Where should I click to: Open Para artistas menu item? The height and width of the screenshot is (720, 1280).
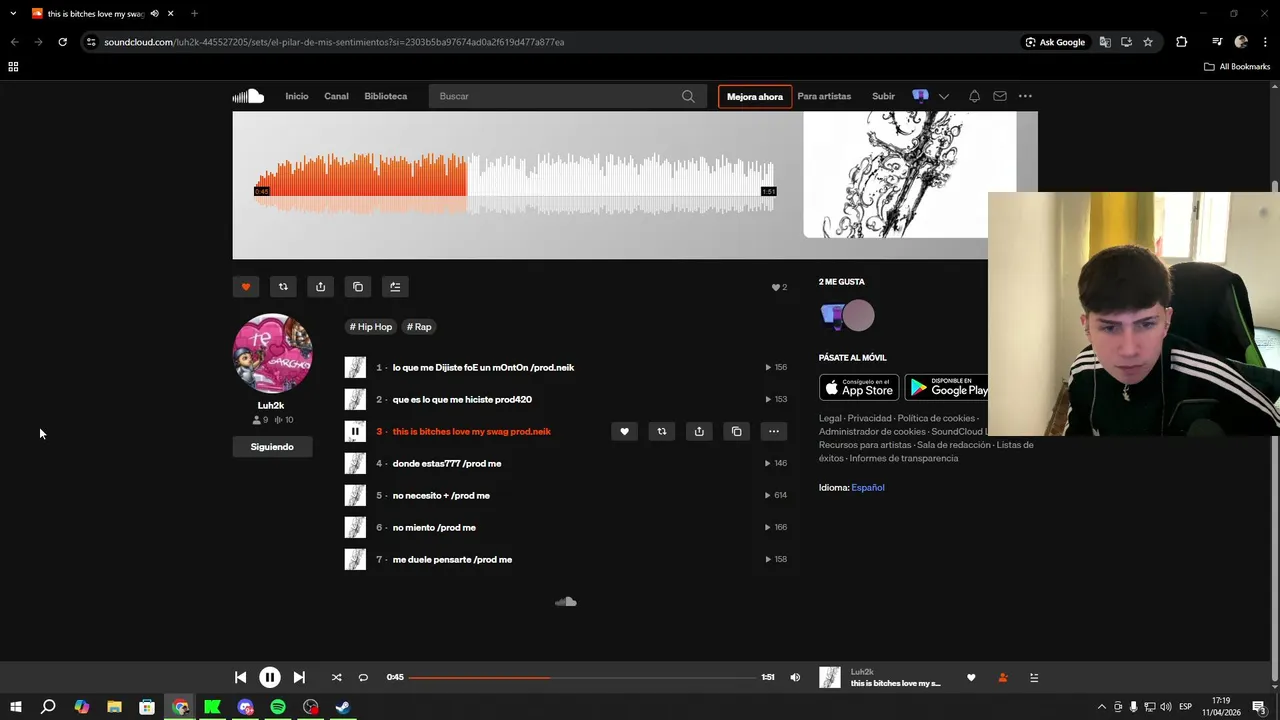point(824,96)
